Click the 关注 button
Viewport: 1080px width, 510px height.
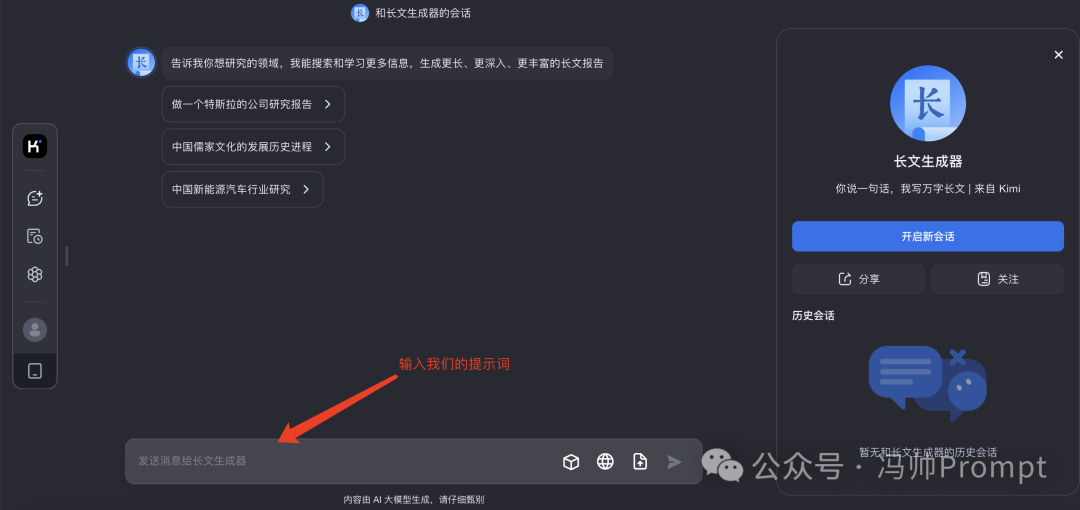pos(997,279)
